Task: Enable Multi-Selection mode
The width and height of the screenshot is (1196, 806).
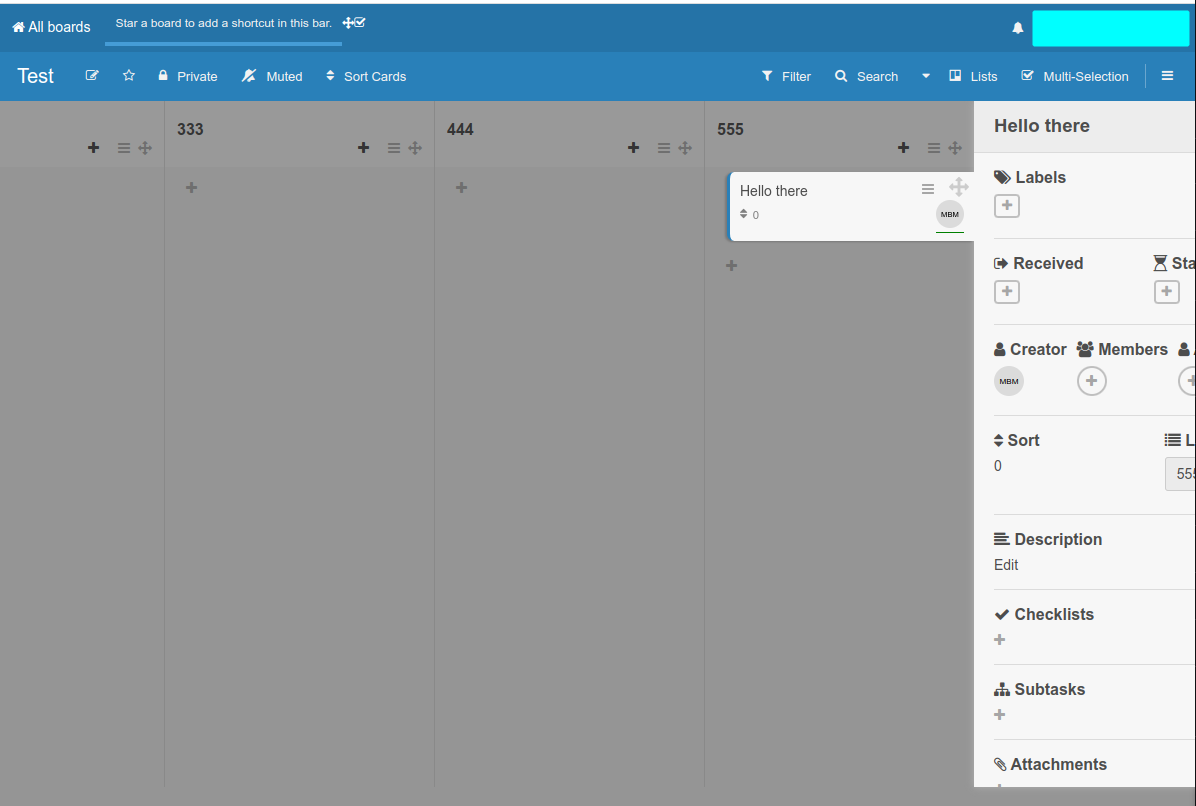Action: coord(1075,76)
